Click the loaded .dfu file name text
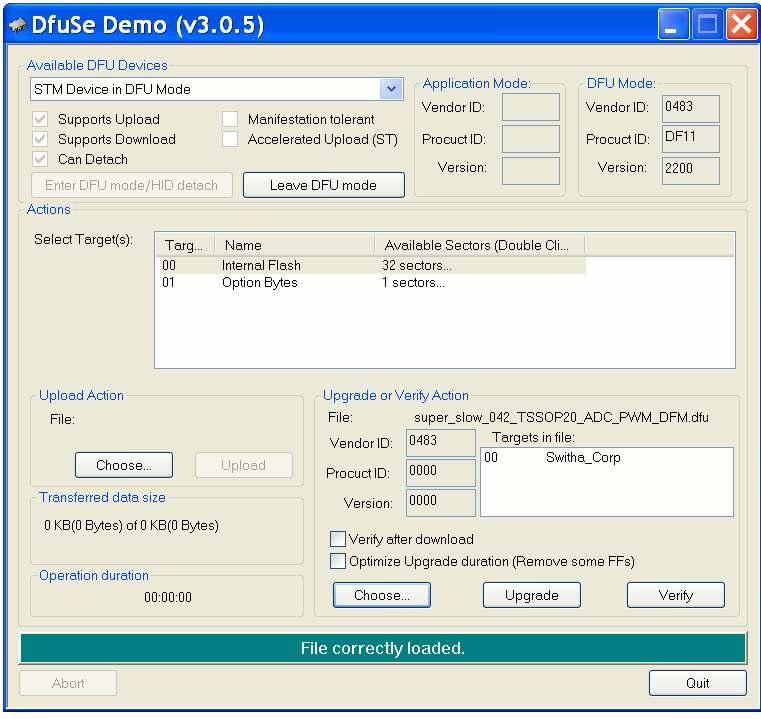The image size is (761, 719). pyautogui.click(x=562, y=418)
